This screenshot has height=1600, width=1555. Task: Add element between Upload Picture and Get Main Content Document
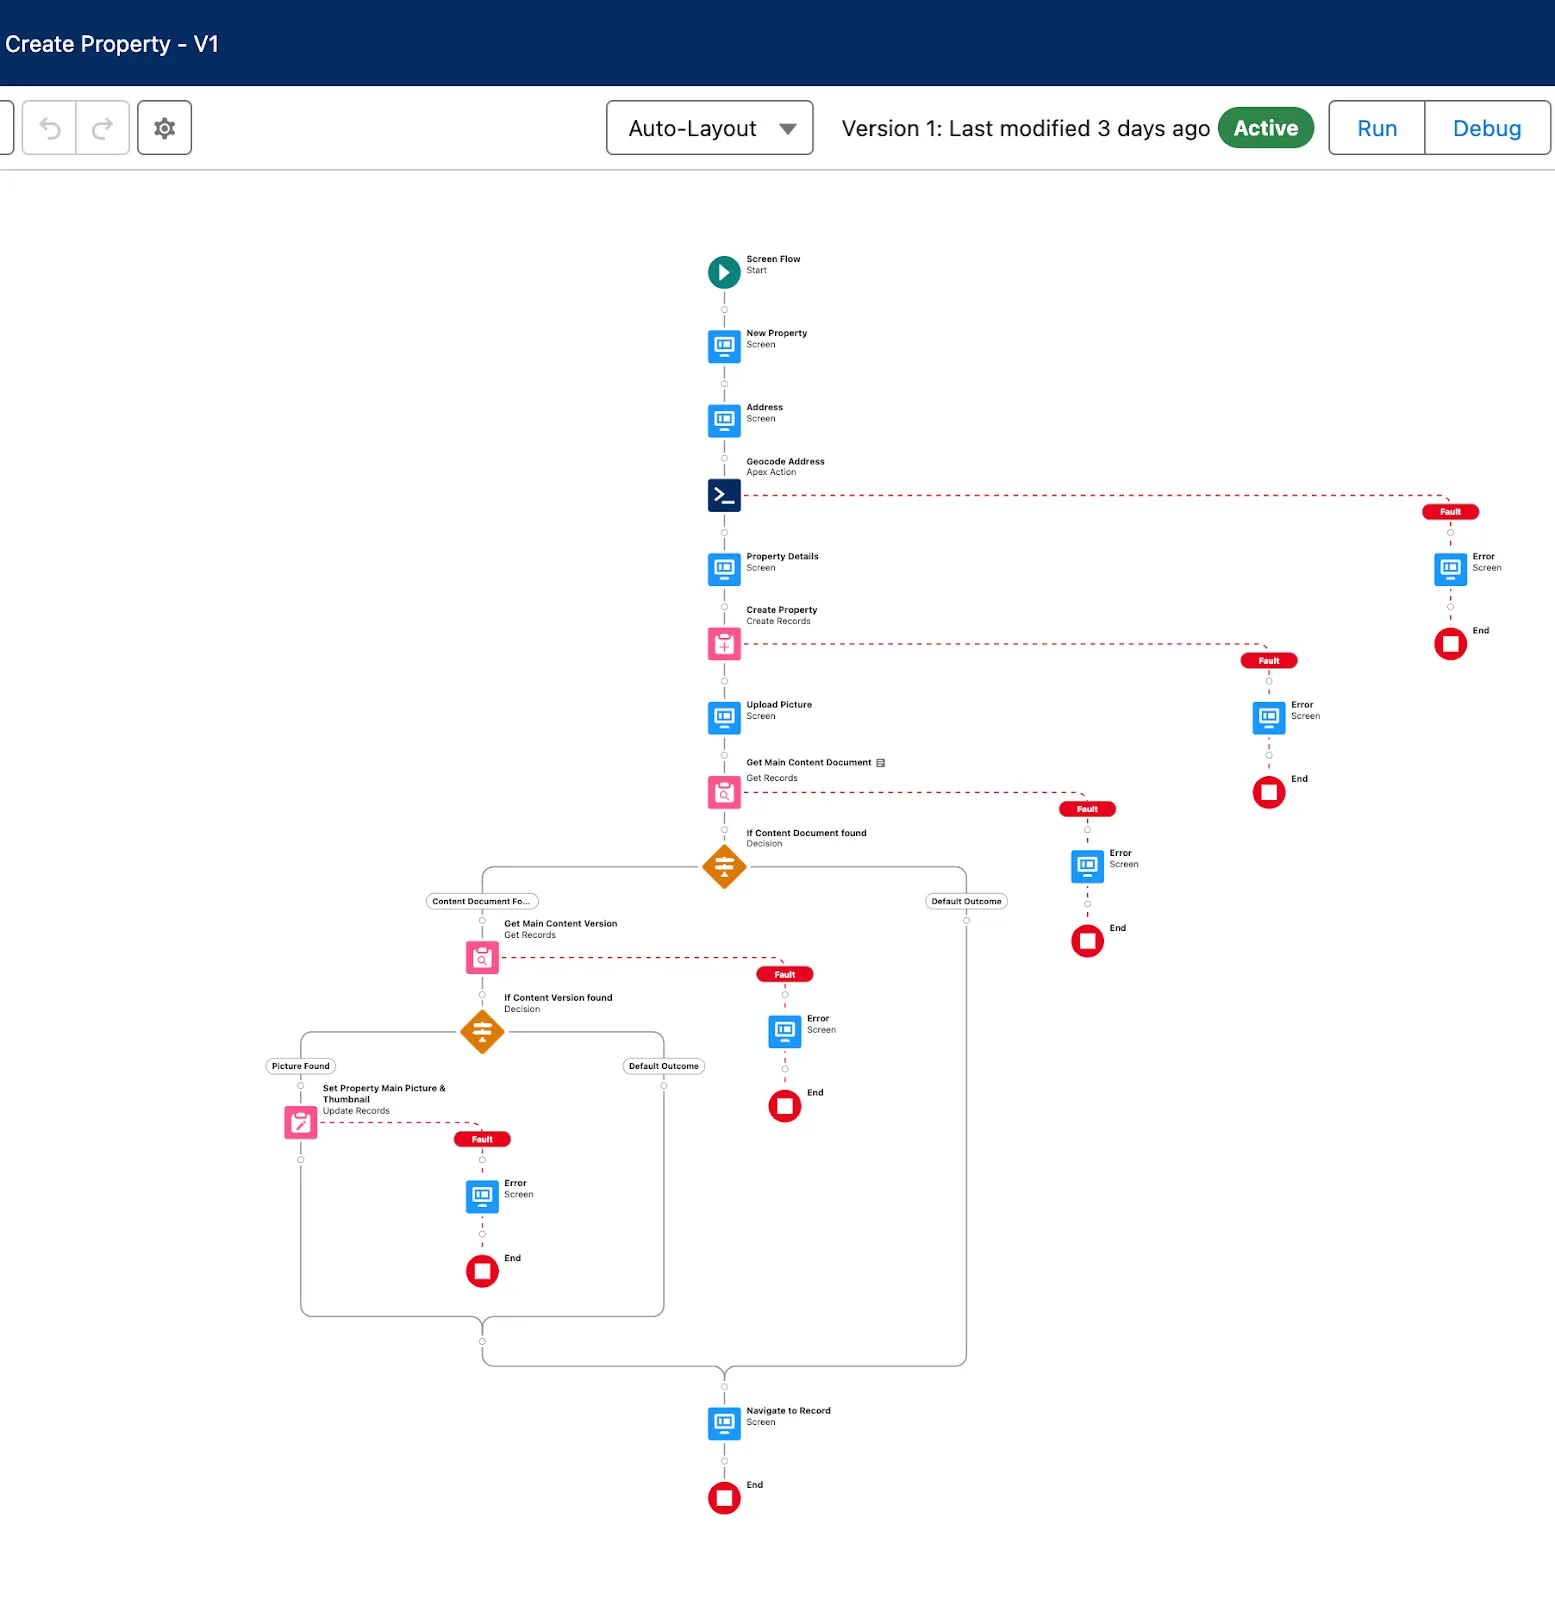coord(724,756)
